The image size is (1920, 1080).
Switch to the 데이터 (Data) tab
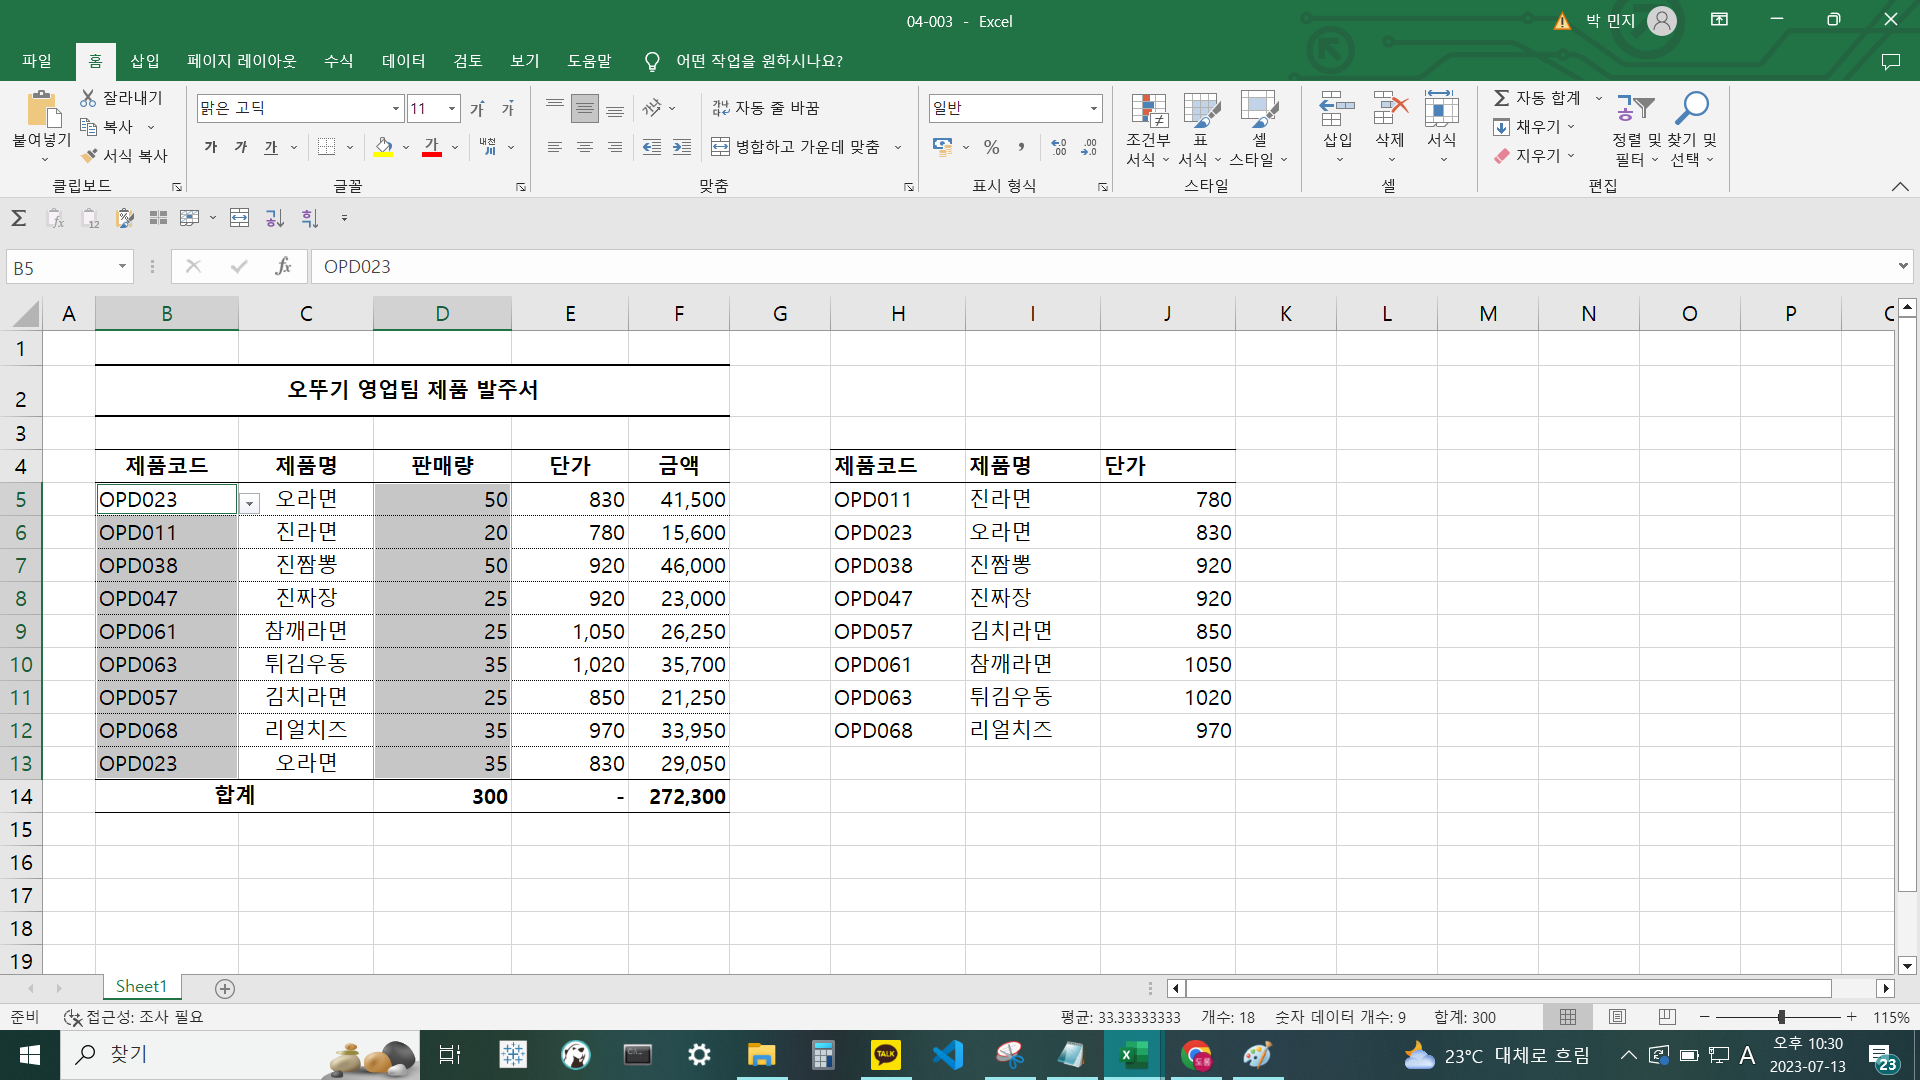[403, 61]
